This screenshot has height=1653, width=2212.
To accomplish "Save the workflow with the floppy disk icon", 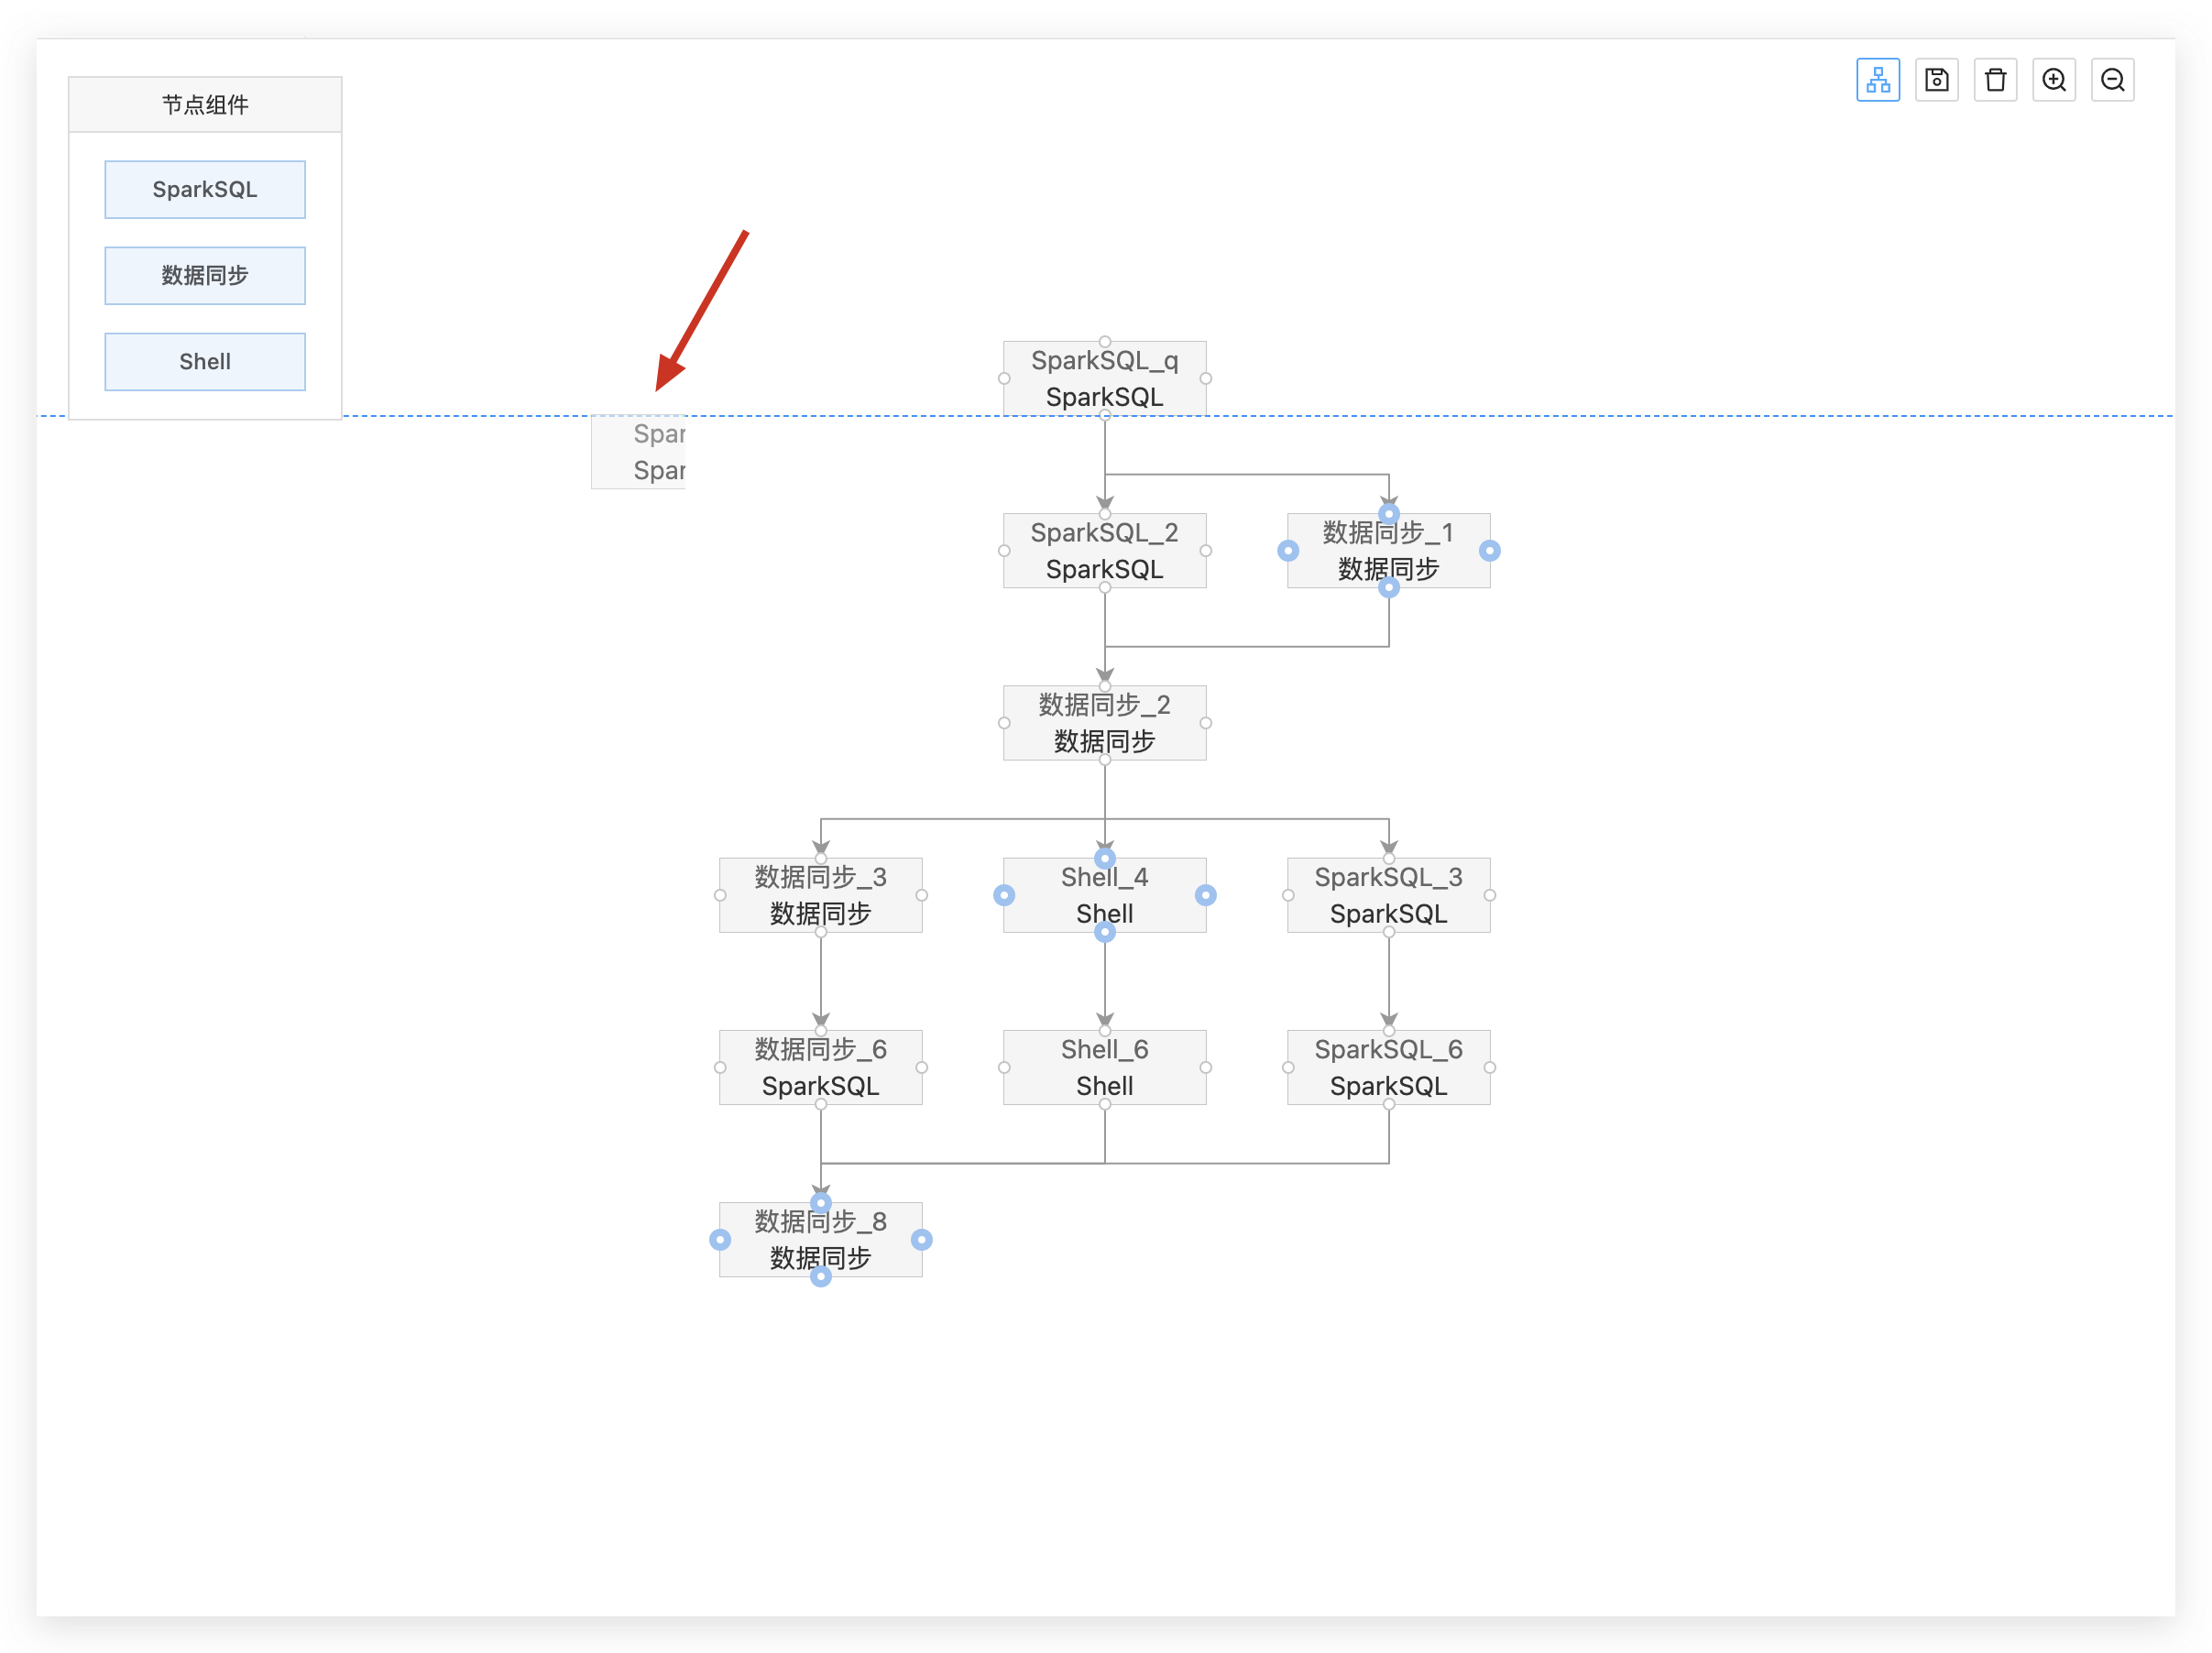I will click(1936, 80).
